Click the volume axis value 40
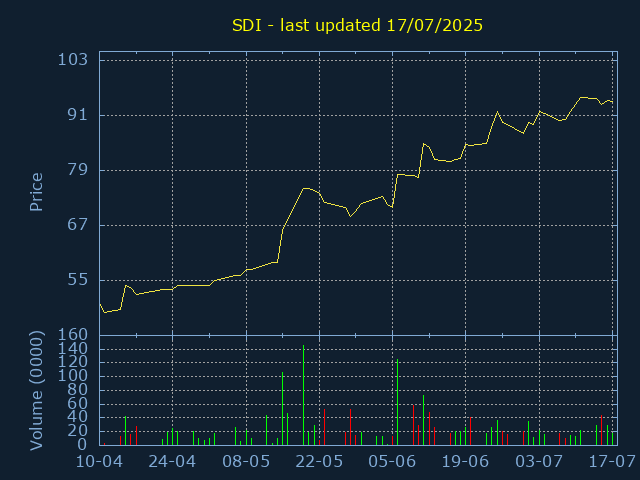 (x=78, y=417)
